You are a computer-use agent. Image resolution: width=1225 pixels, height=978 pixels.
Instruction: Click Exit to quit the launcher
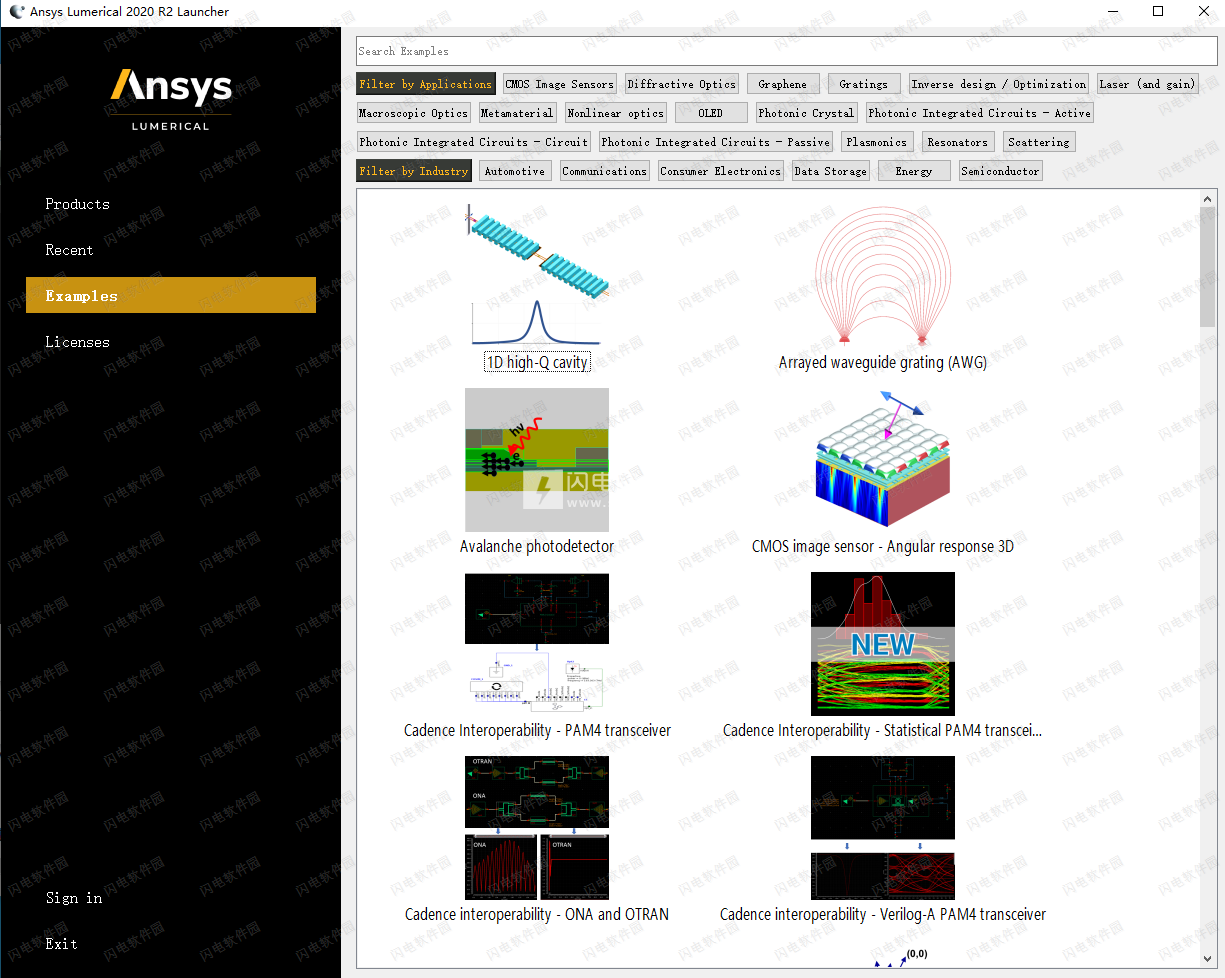[61, 944]
